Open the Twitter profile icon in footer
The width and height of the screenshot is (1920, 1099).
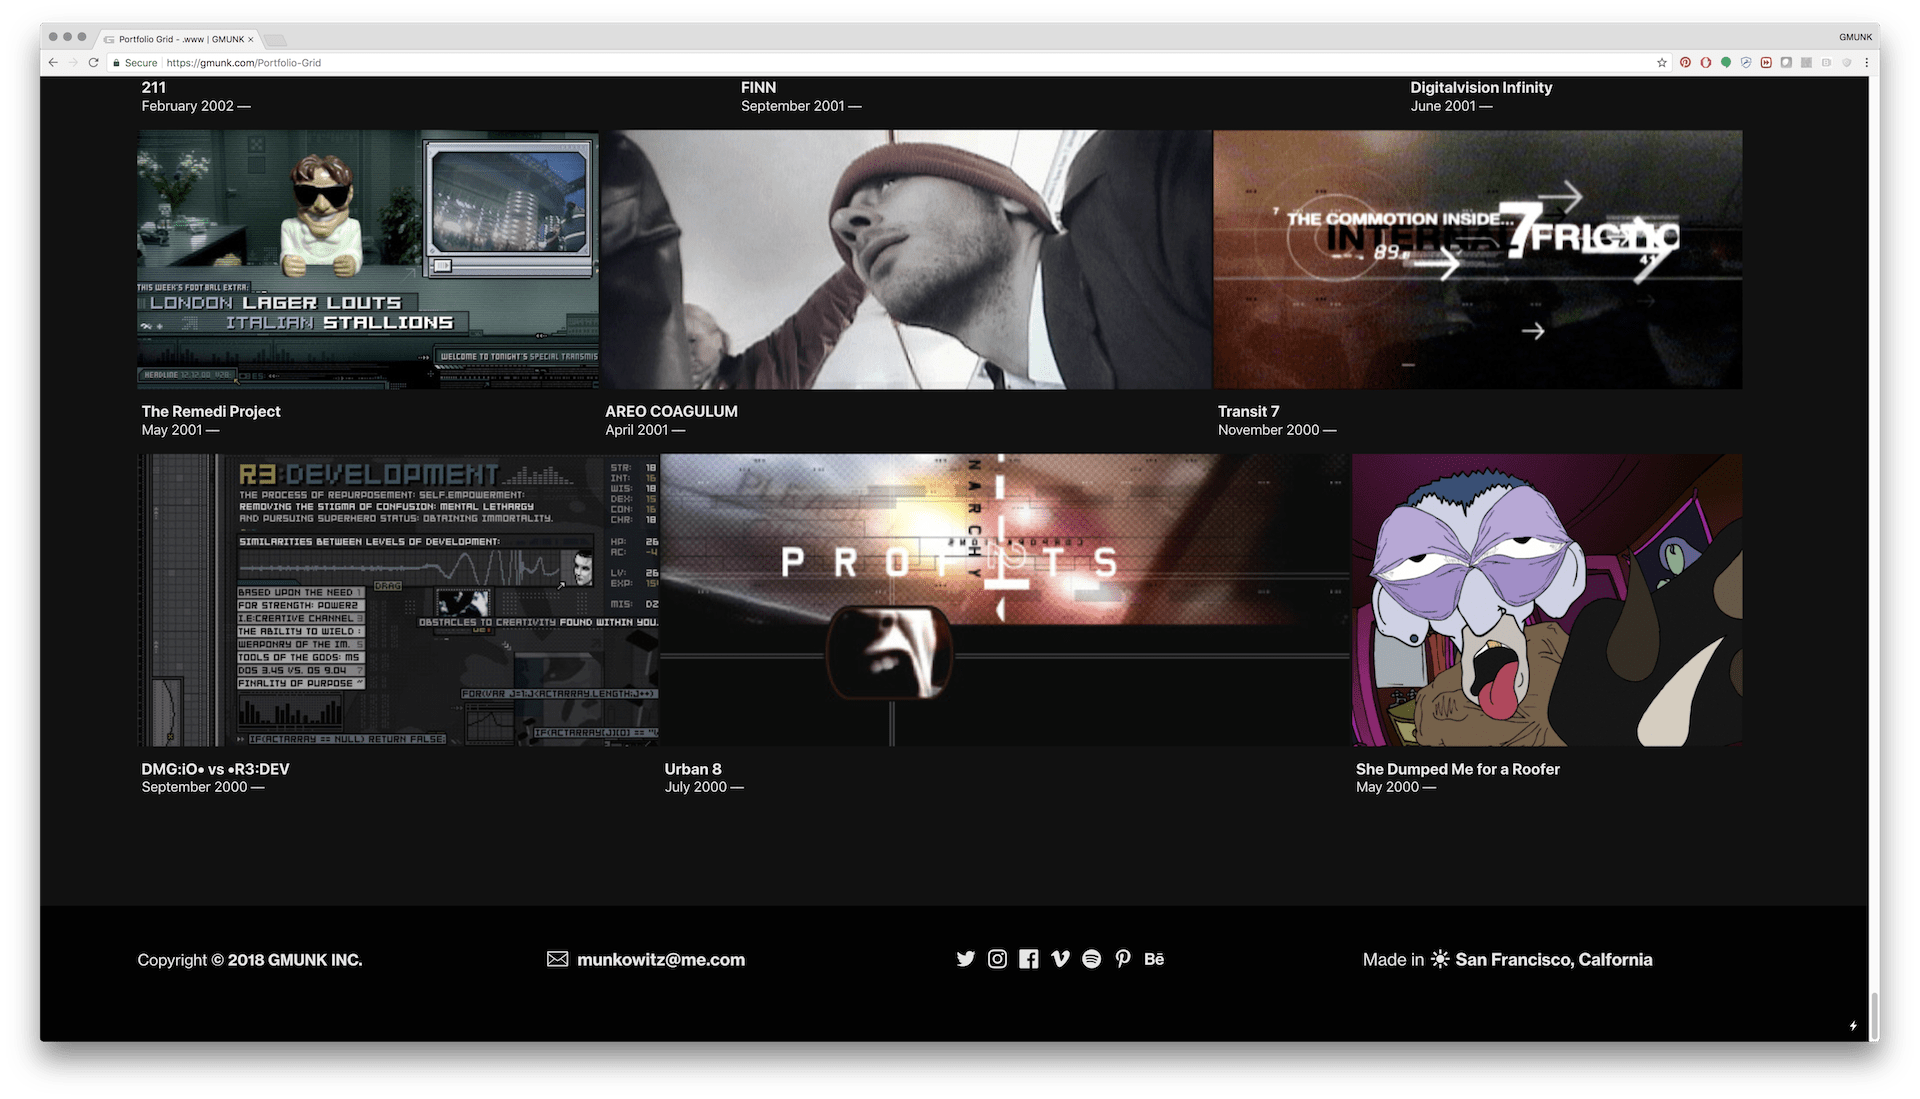(965, 959)
